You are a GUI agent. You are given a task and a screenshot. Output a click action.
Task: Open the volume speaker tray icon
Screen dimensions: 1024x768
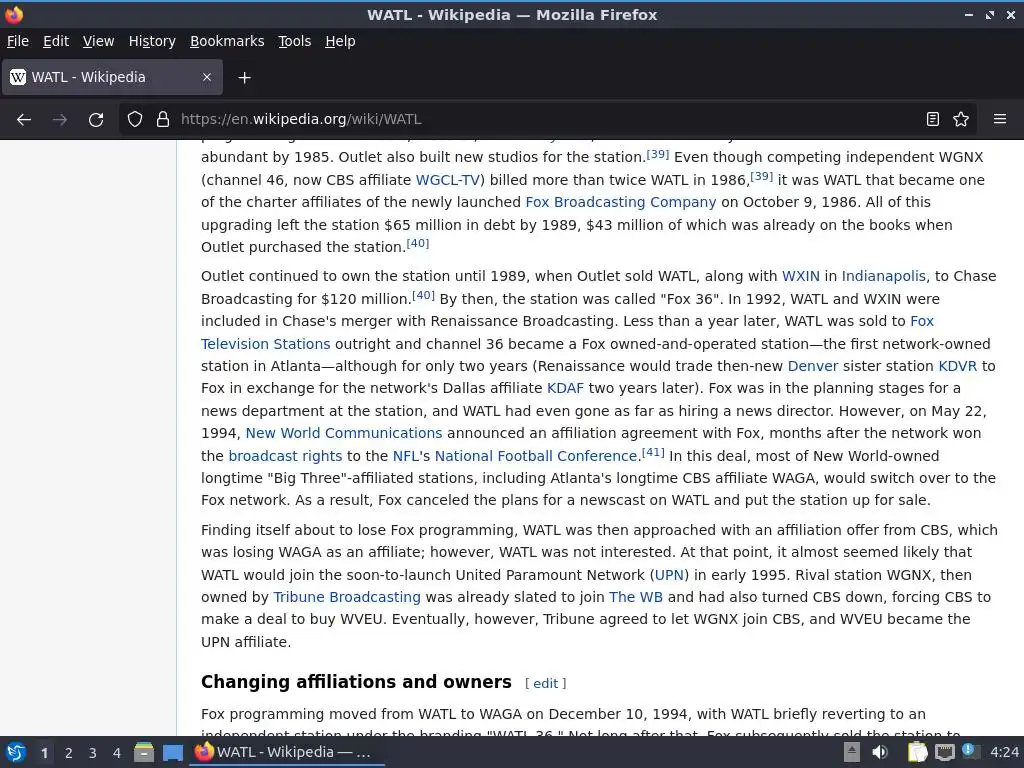pyautogui.click(x=880, y=752)
